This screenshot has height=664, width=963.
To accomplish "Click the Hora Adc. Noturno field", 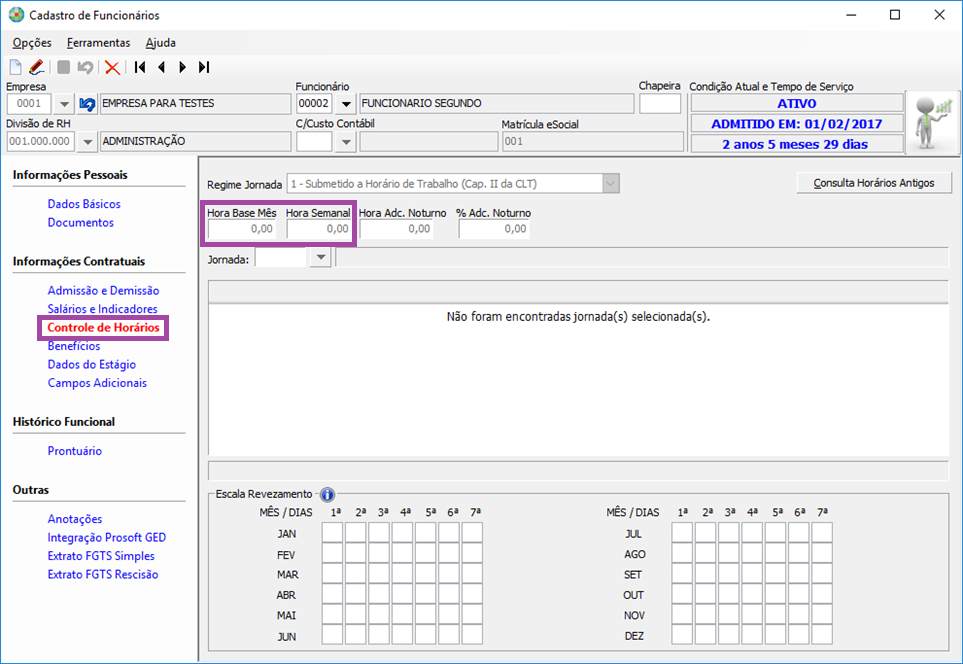I will point(396,229).
